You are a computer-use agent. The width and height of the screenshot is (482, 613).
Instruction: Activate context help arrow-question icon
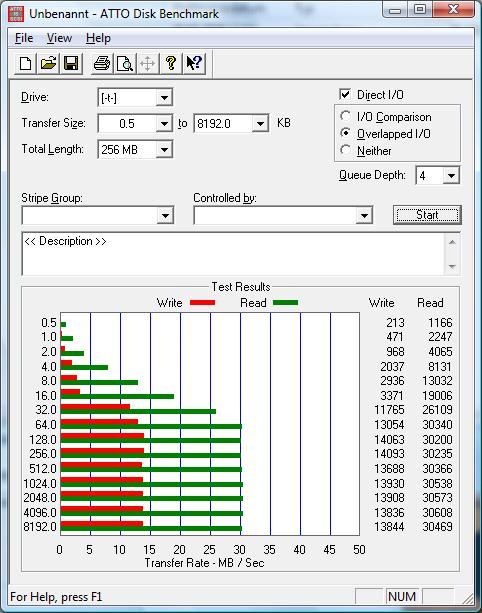(194, 63)
